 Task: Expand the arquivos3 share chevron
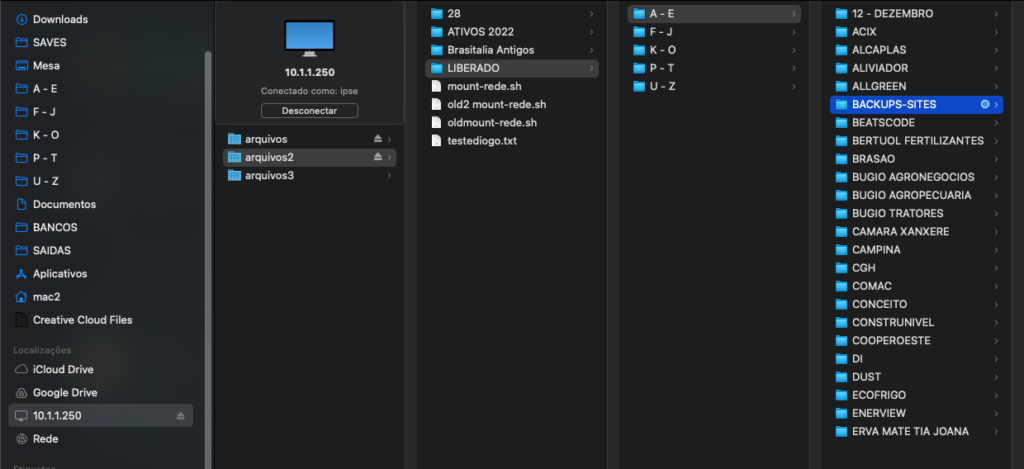pos(389,176)
